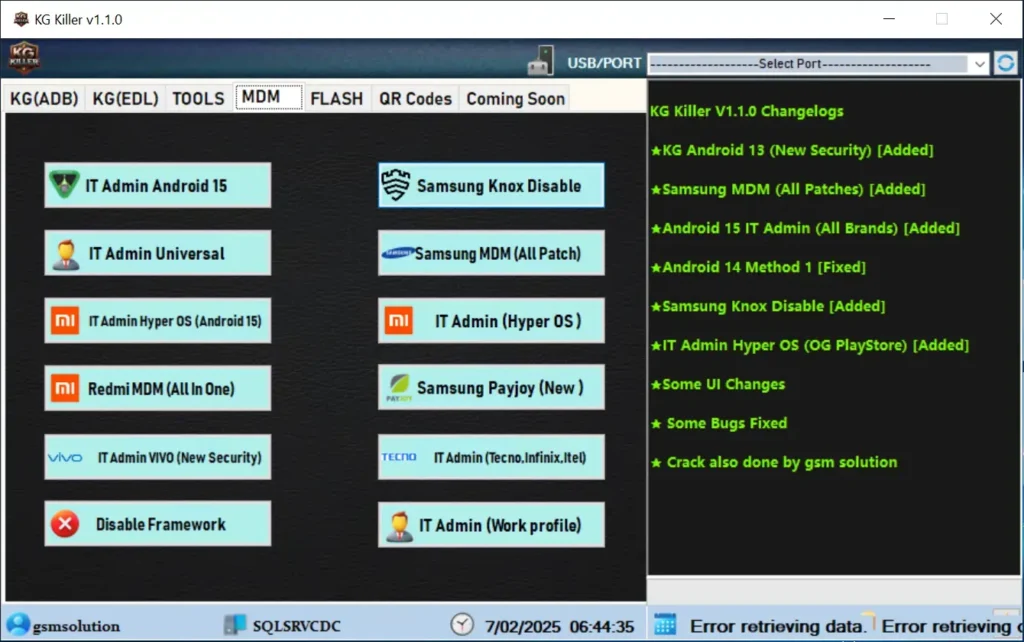This screenshot has height=642, width=1024.
Task: Refresh the USB port list
Action: coord(1006,63)
